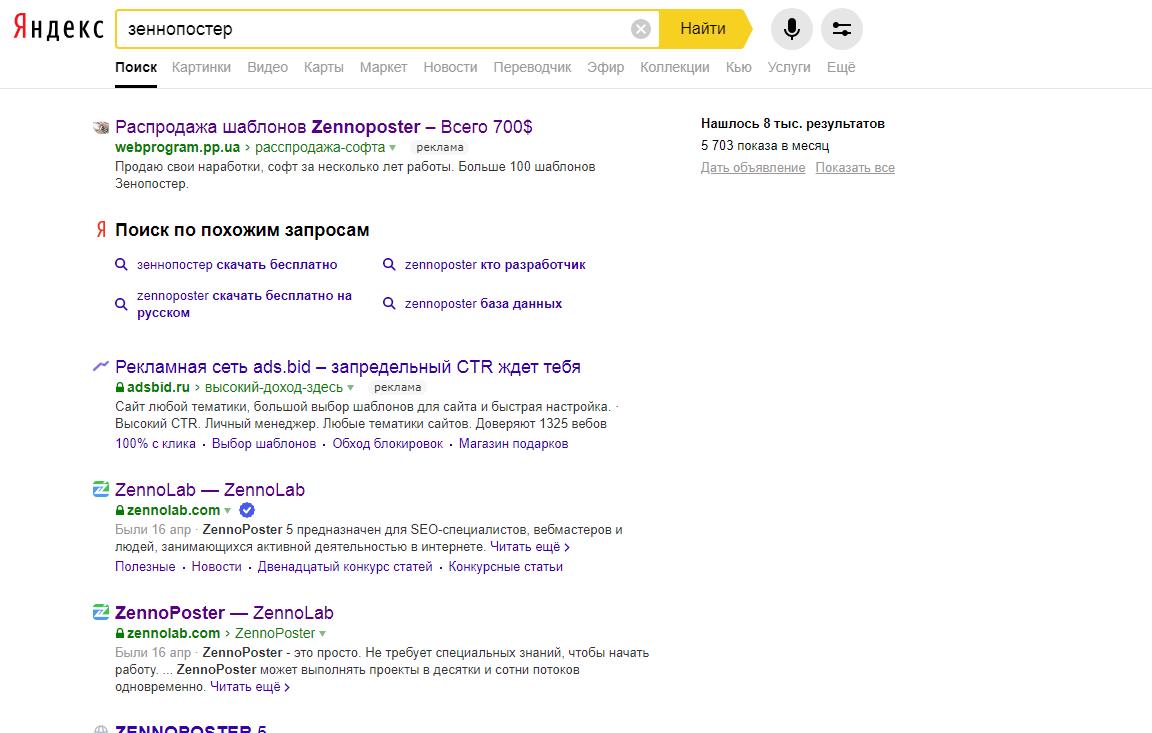Click Дать объявление link
The image size is (1152, 733).
(753, 167)
